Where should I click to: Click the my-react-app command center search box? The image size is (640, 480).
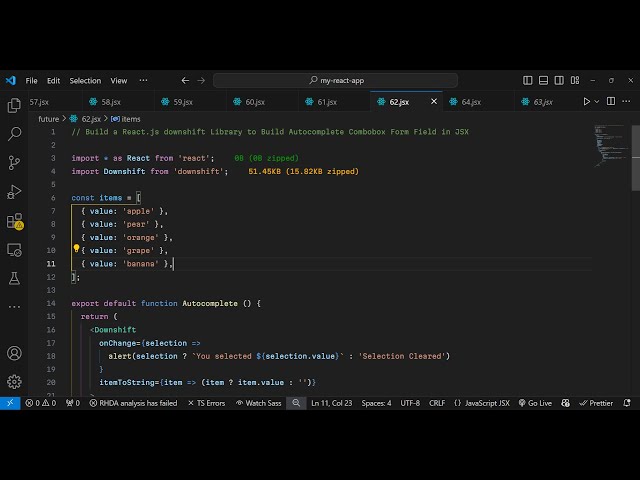point(335,80)
